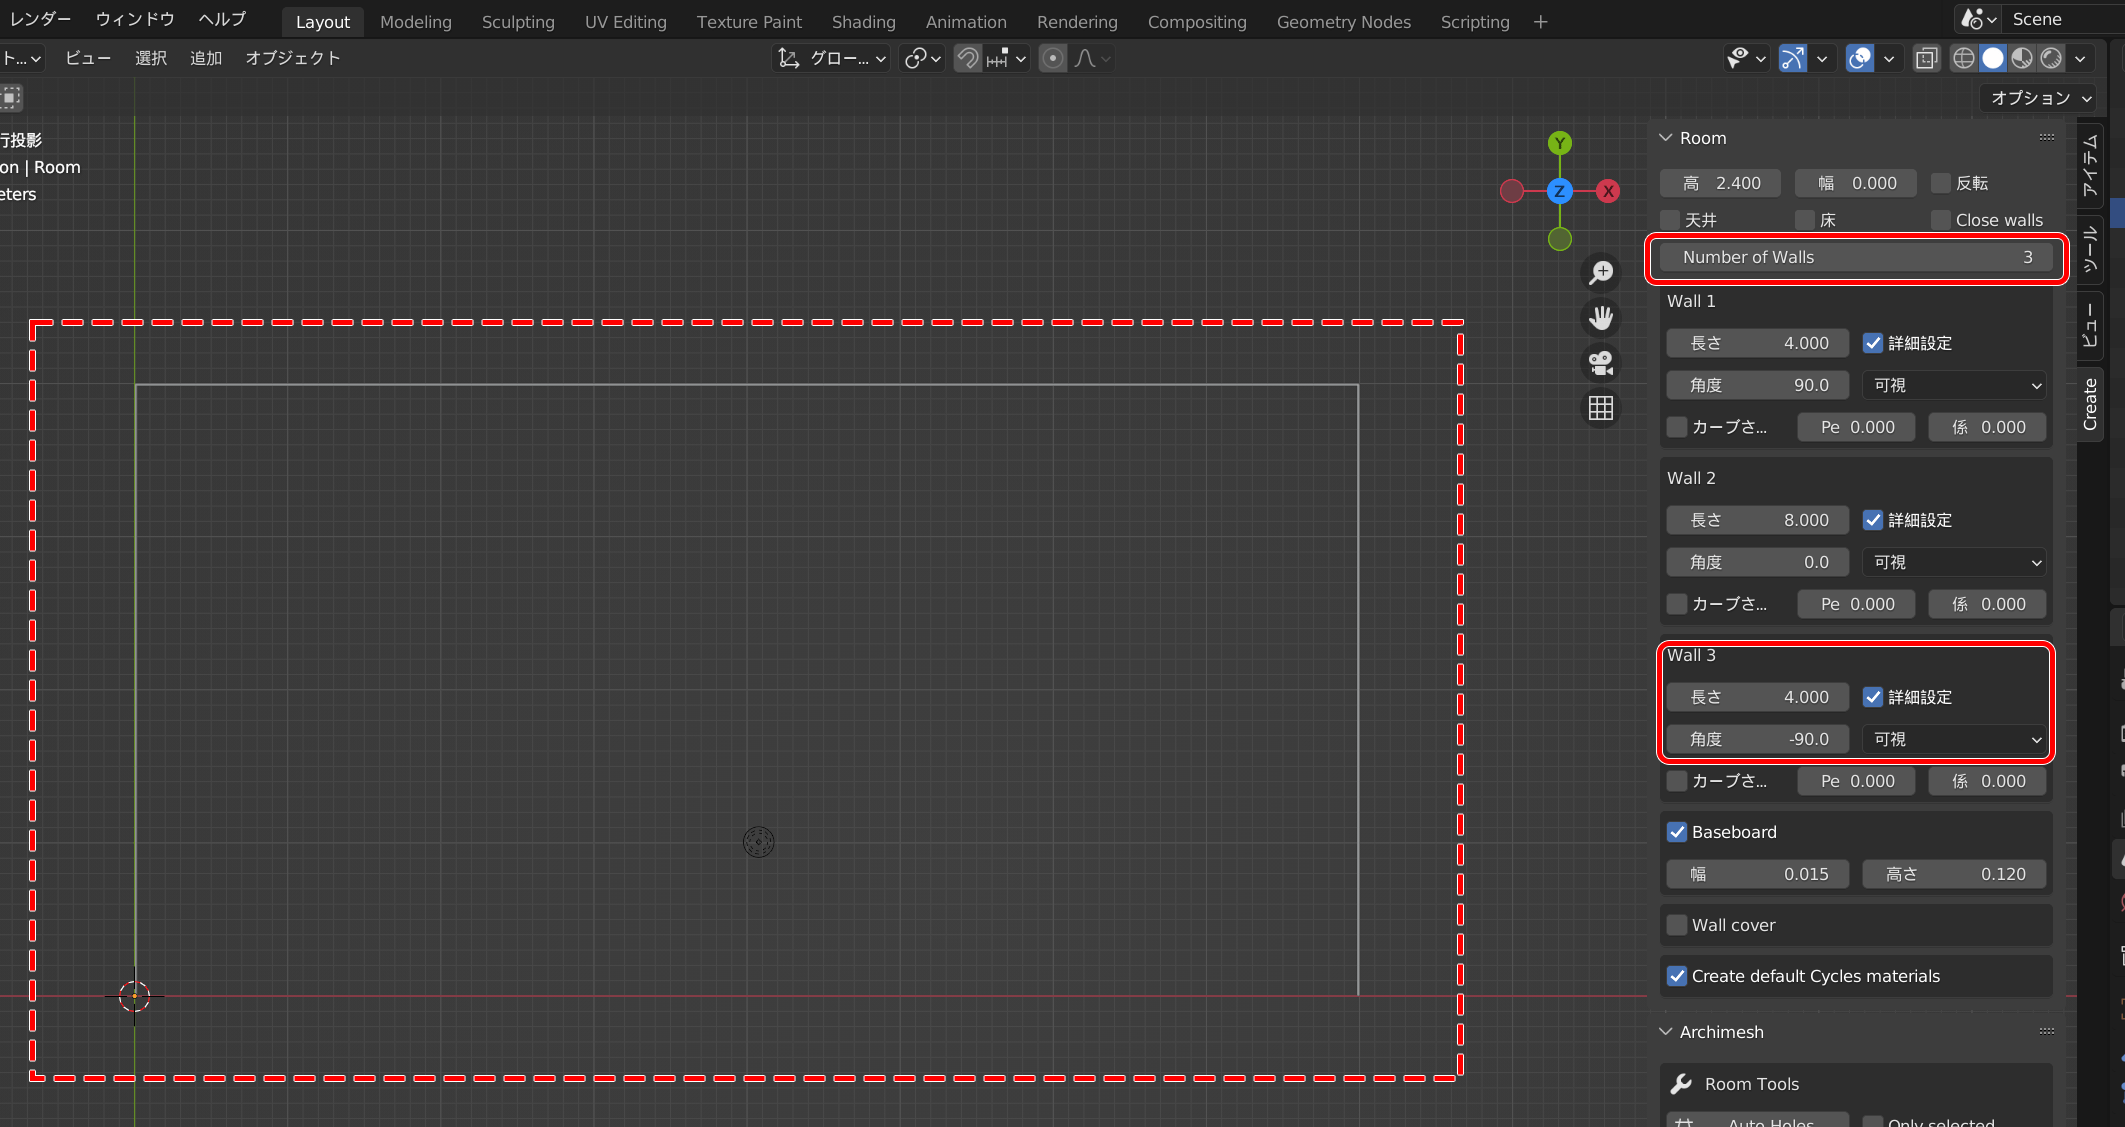Image resolution: width=2125 pixels, height=1127 pixels.
Task: Switch to the Shading workspace tab
Action: 863,22
